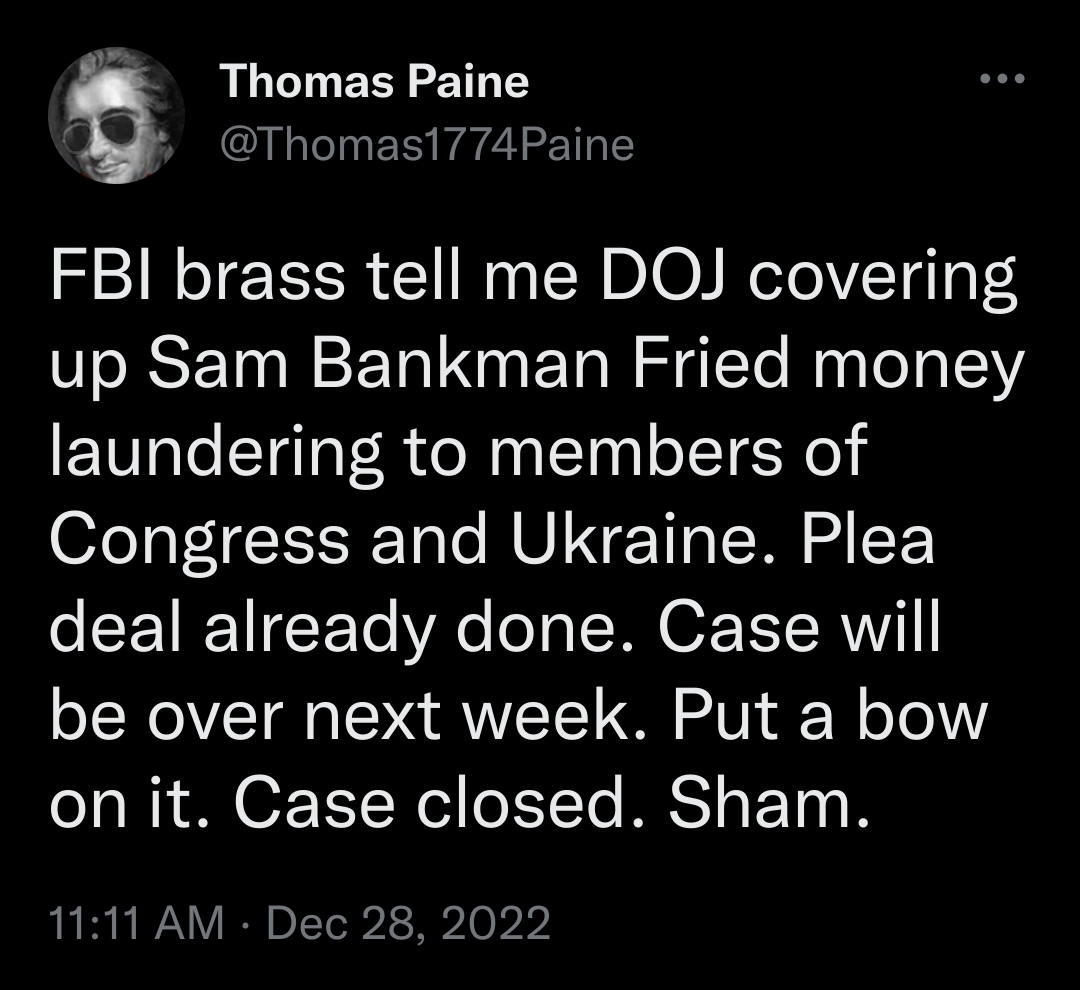
Task: Open the three-dot more options menu
Action: (x=1003, y=79)
